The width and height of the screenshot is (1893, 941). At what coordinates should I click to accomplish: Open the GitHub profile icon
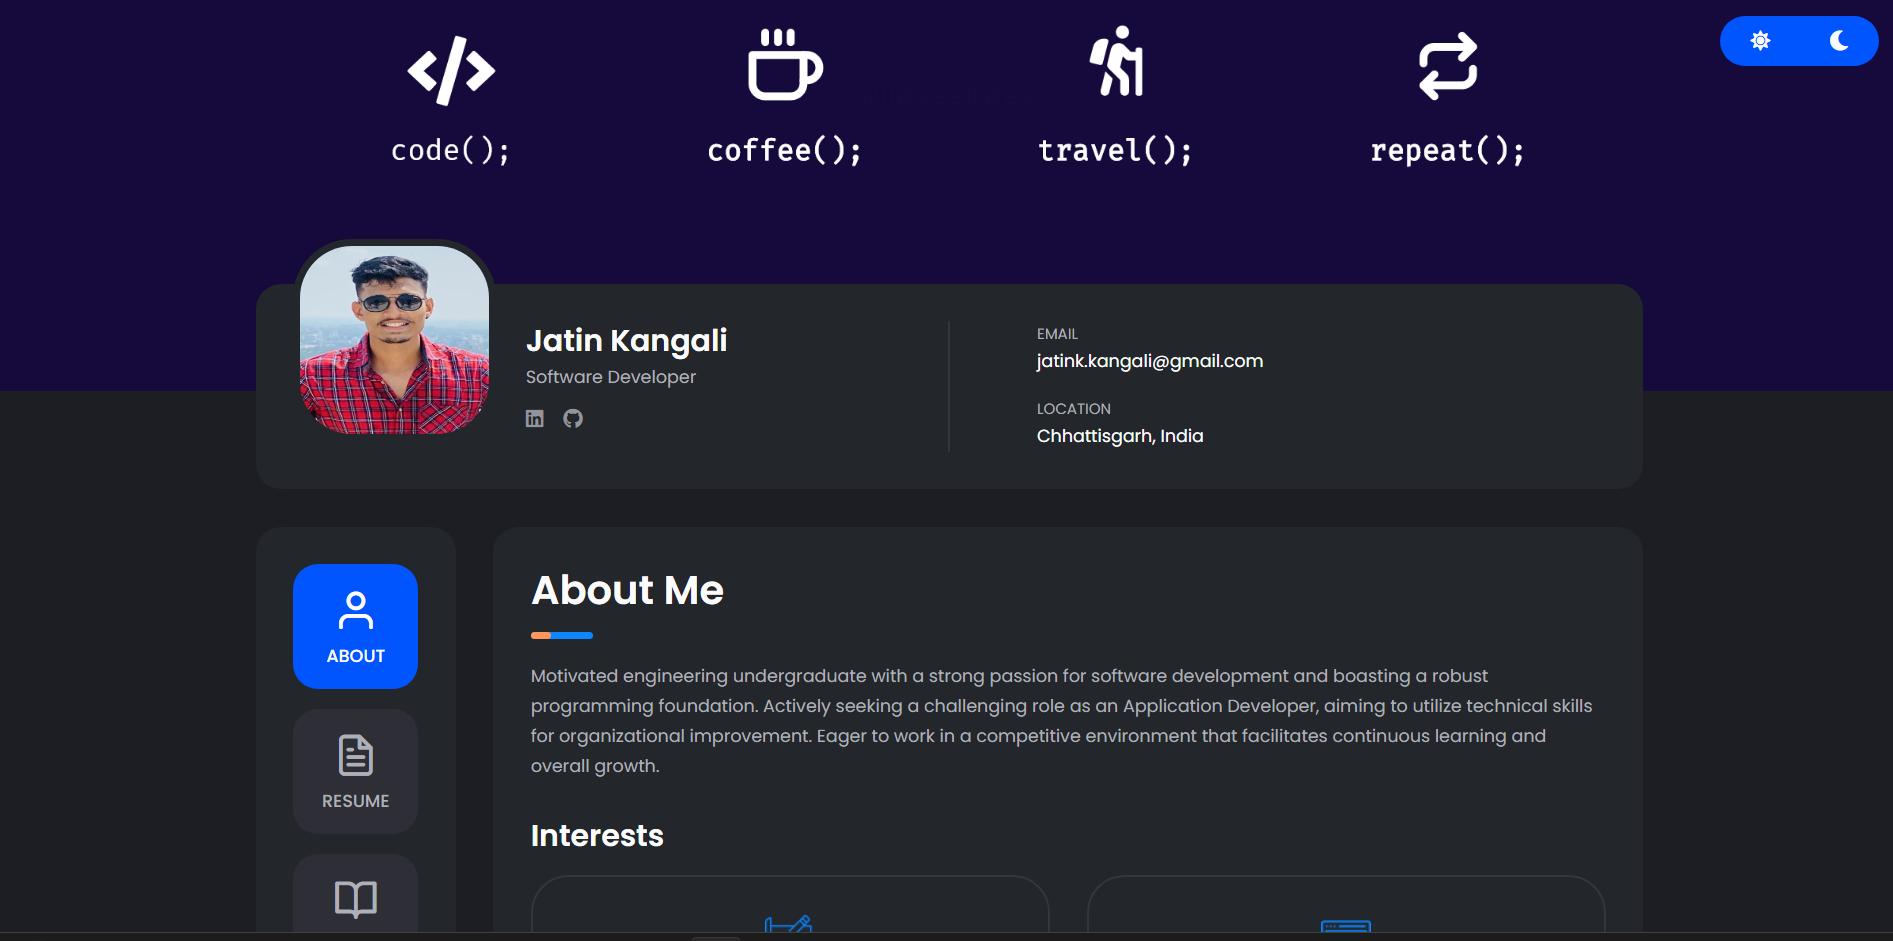pos(573,419)
